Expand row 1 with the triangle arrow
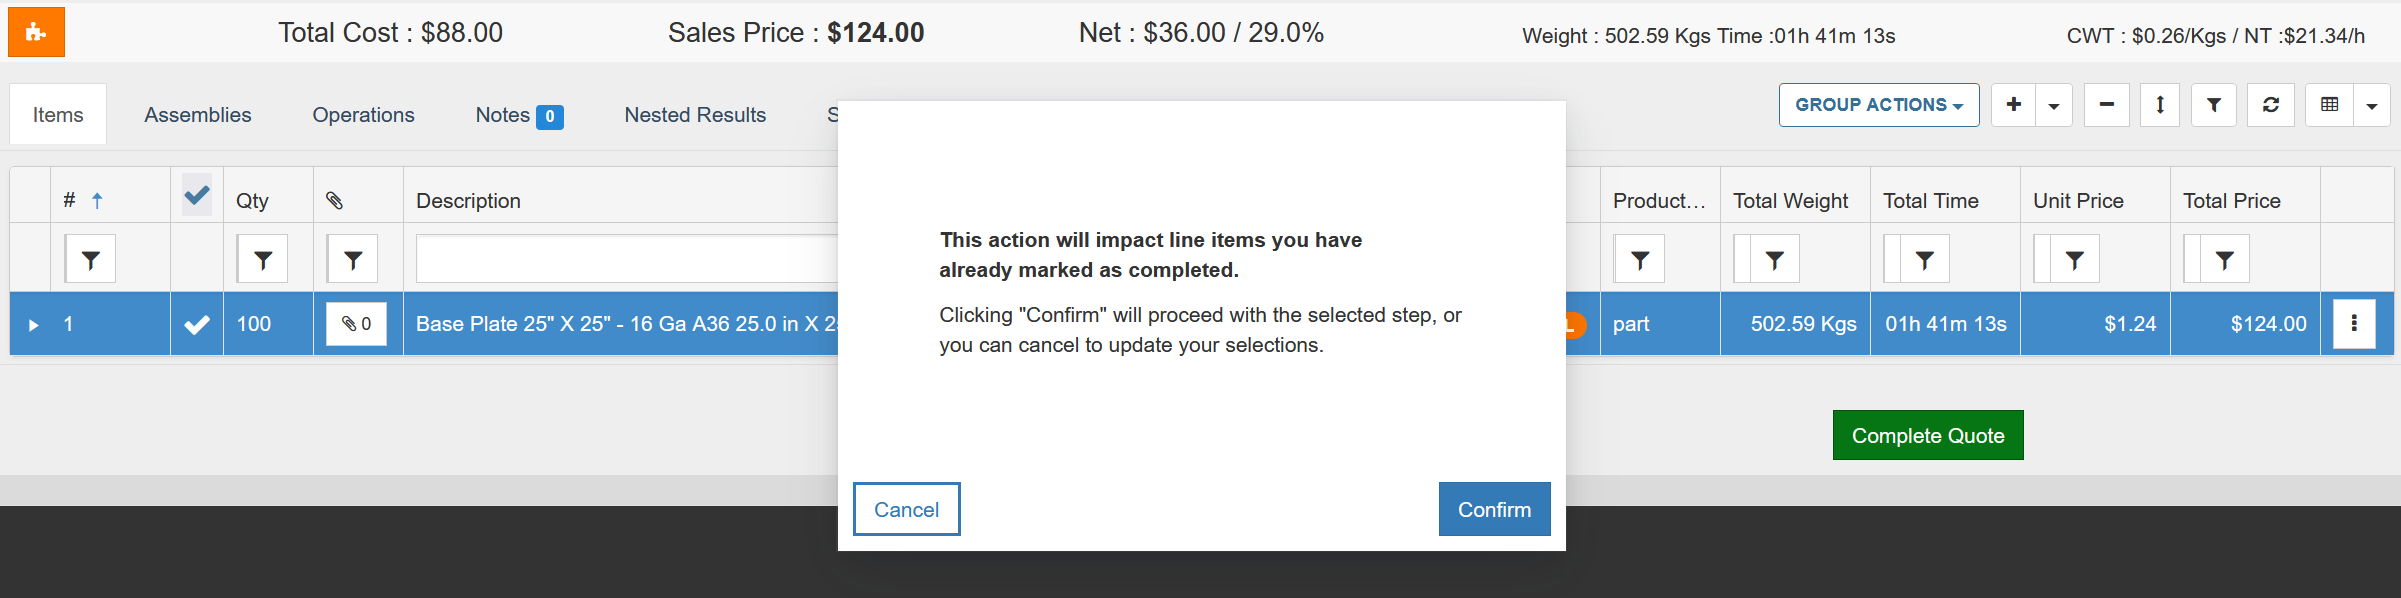 (x=34, y=325)
